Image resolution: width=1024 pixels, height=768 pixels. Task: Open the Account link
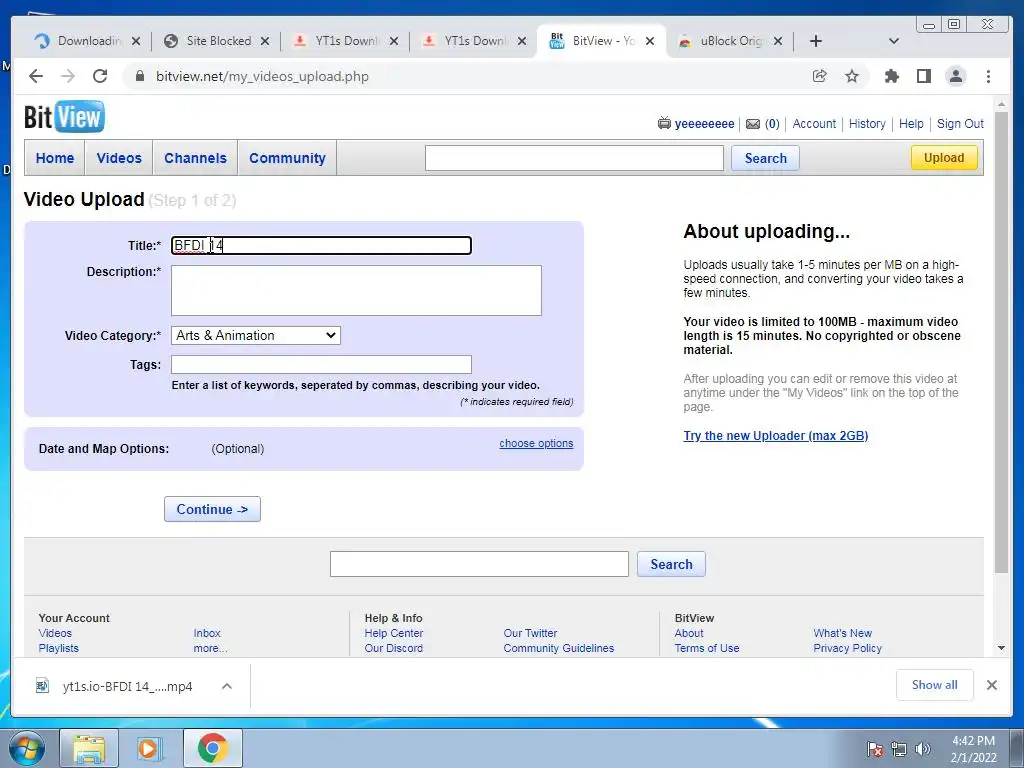click(814, 123)
